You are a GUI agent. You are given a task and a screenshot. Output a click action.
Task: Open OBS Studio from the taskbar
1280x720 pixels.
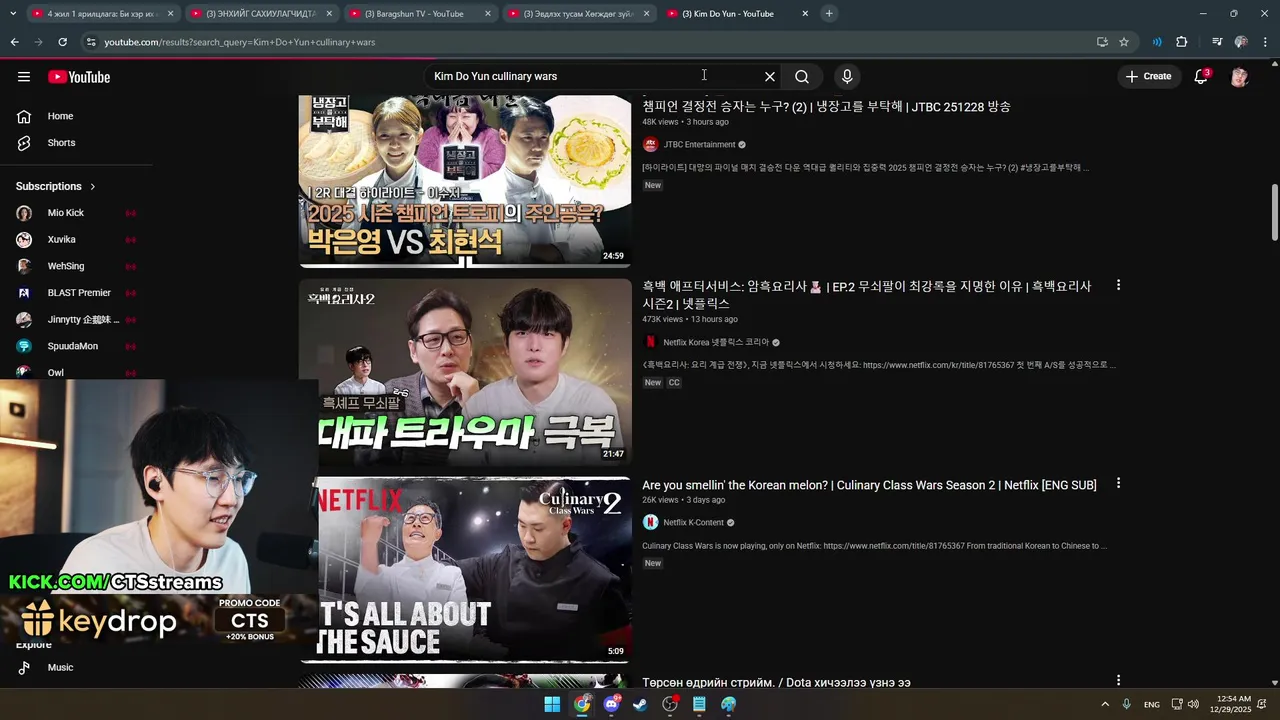point(670,704)
